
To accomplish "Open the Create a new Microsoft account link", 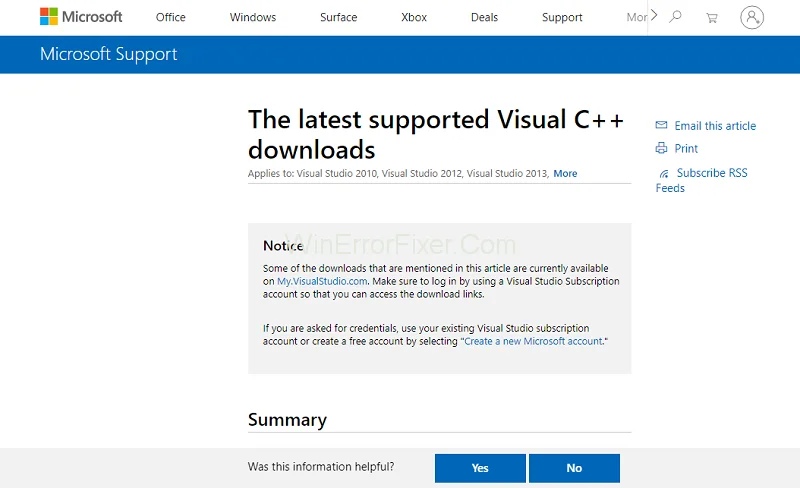I will 533,341.
